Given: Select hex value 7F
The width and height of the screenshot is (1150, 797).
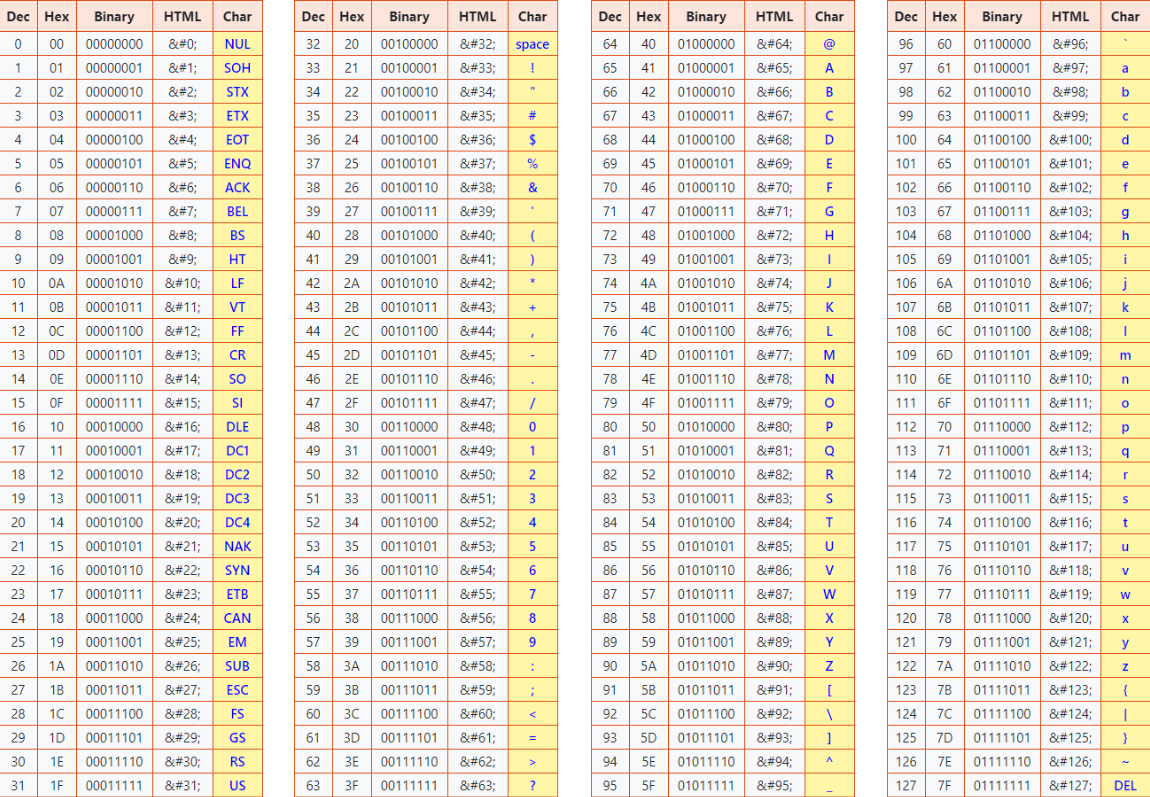Looking at the screenshot, I should pos(944,785).
